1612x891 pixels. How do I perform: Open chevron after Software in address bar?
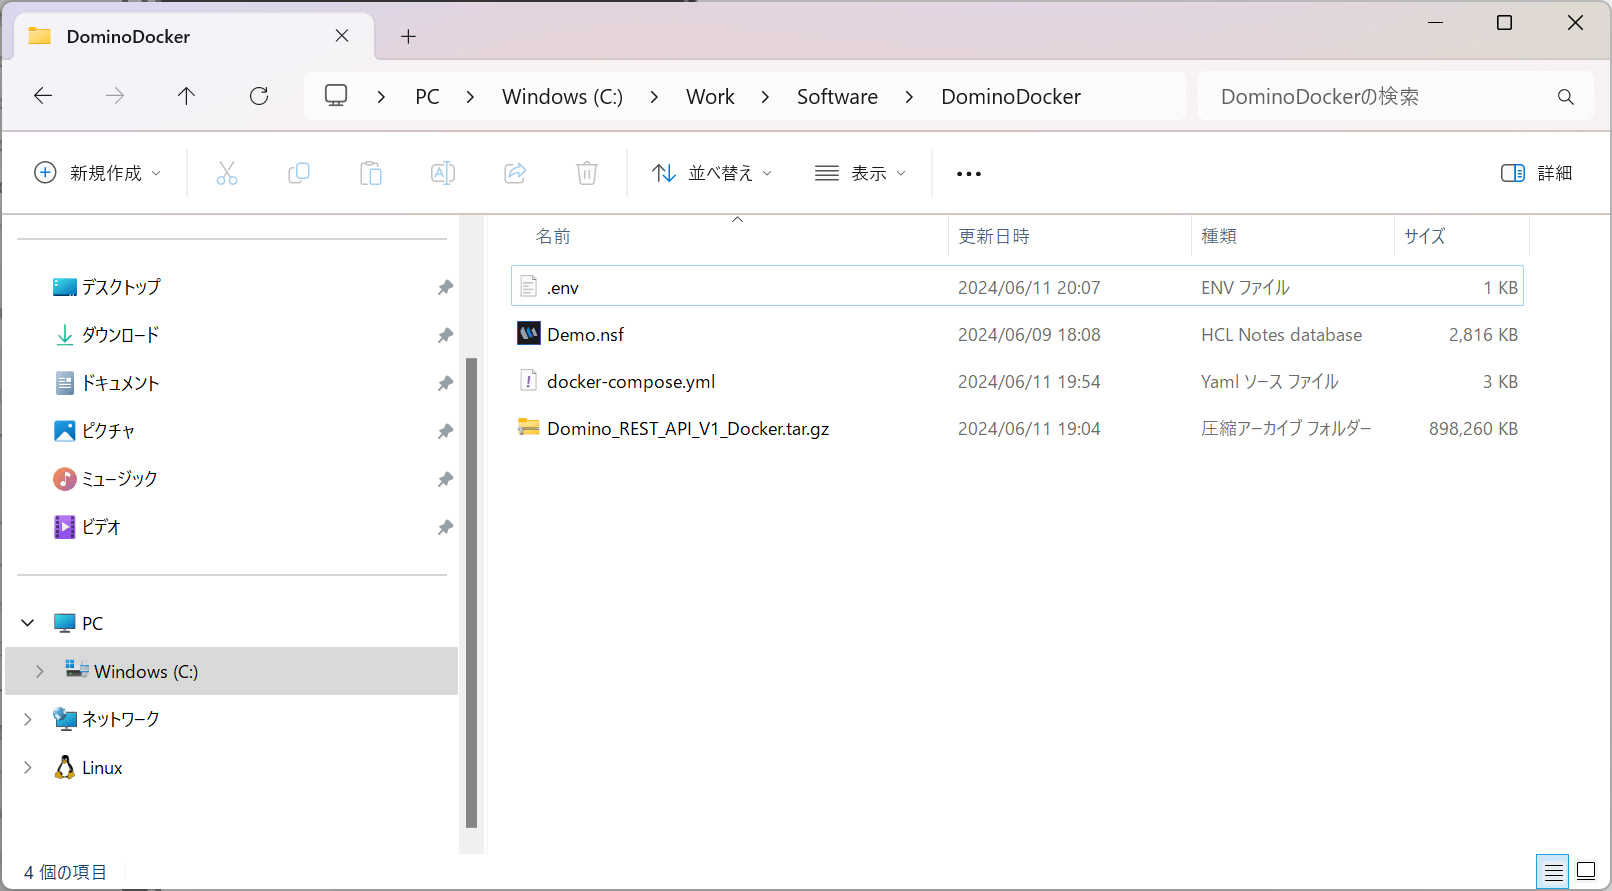909,97
